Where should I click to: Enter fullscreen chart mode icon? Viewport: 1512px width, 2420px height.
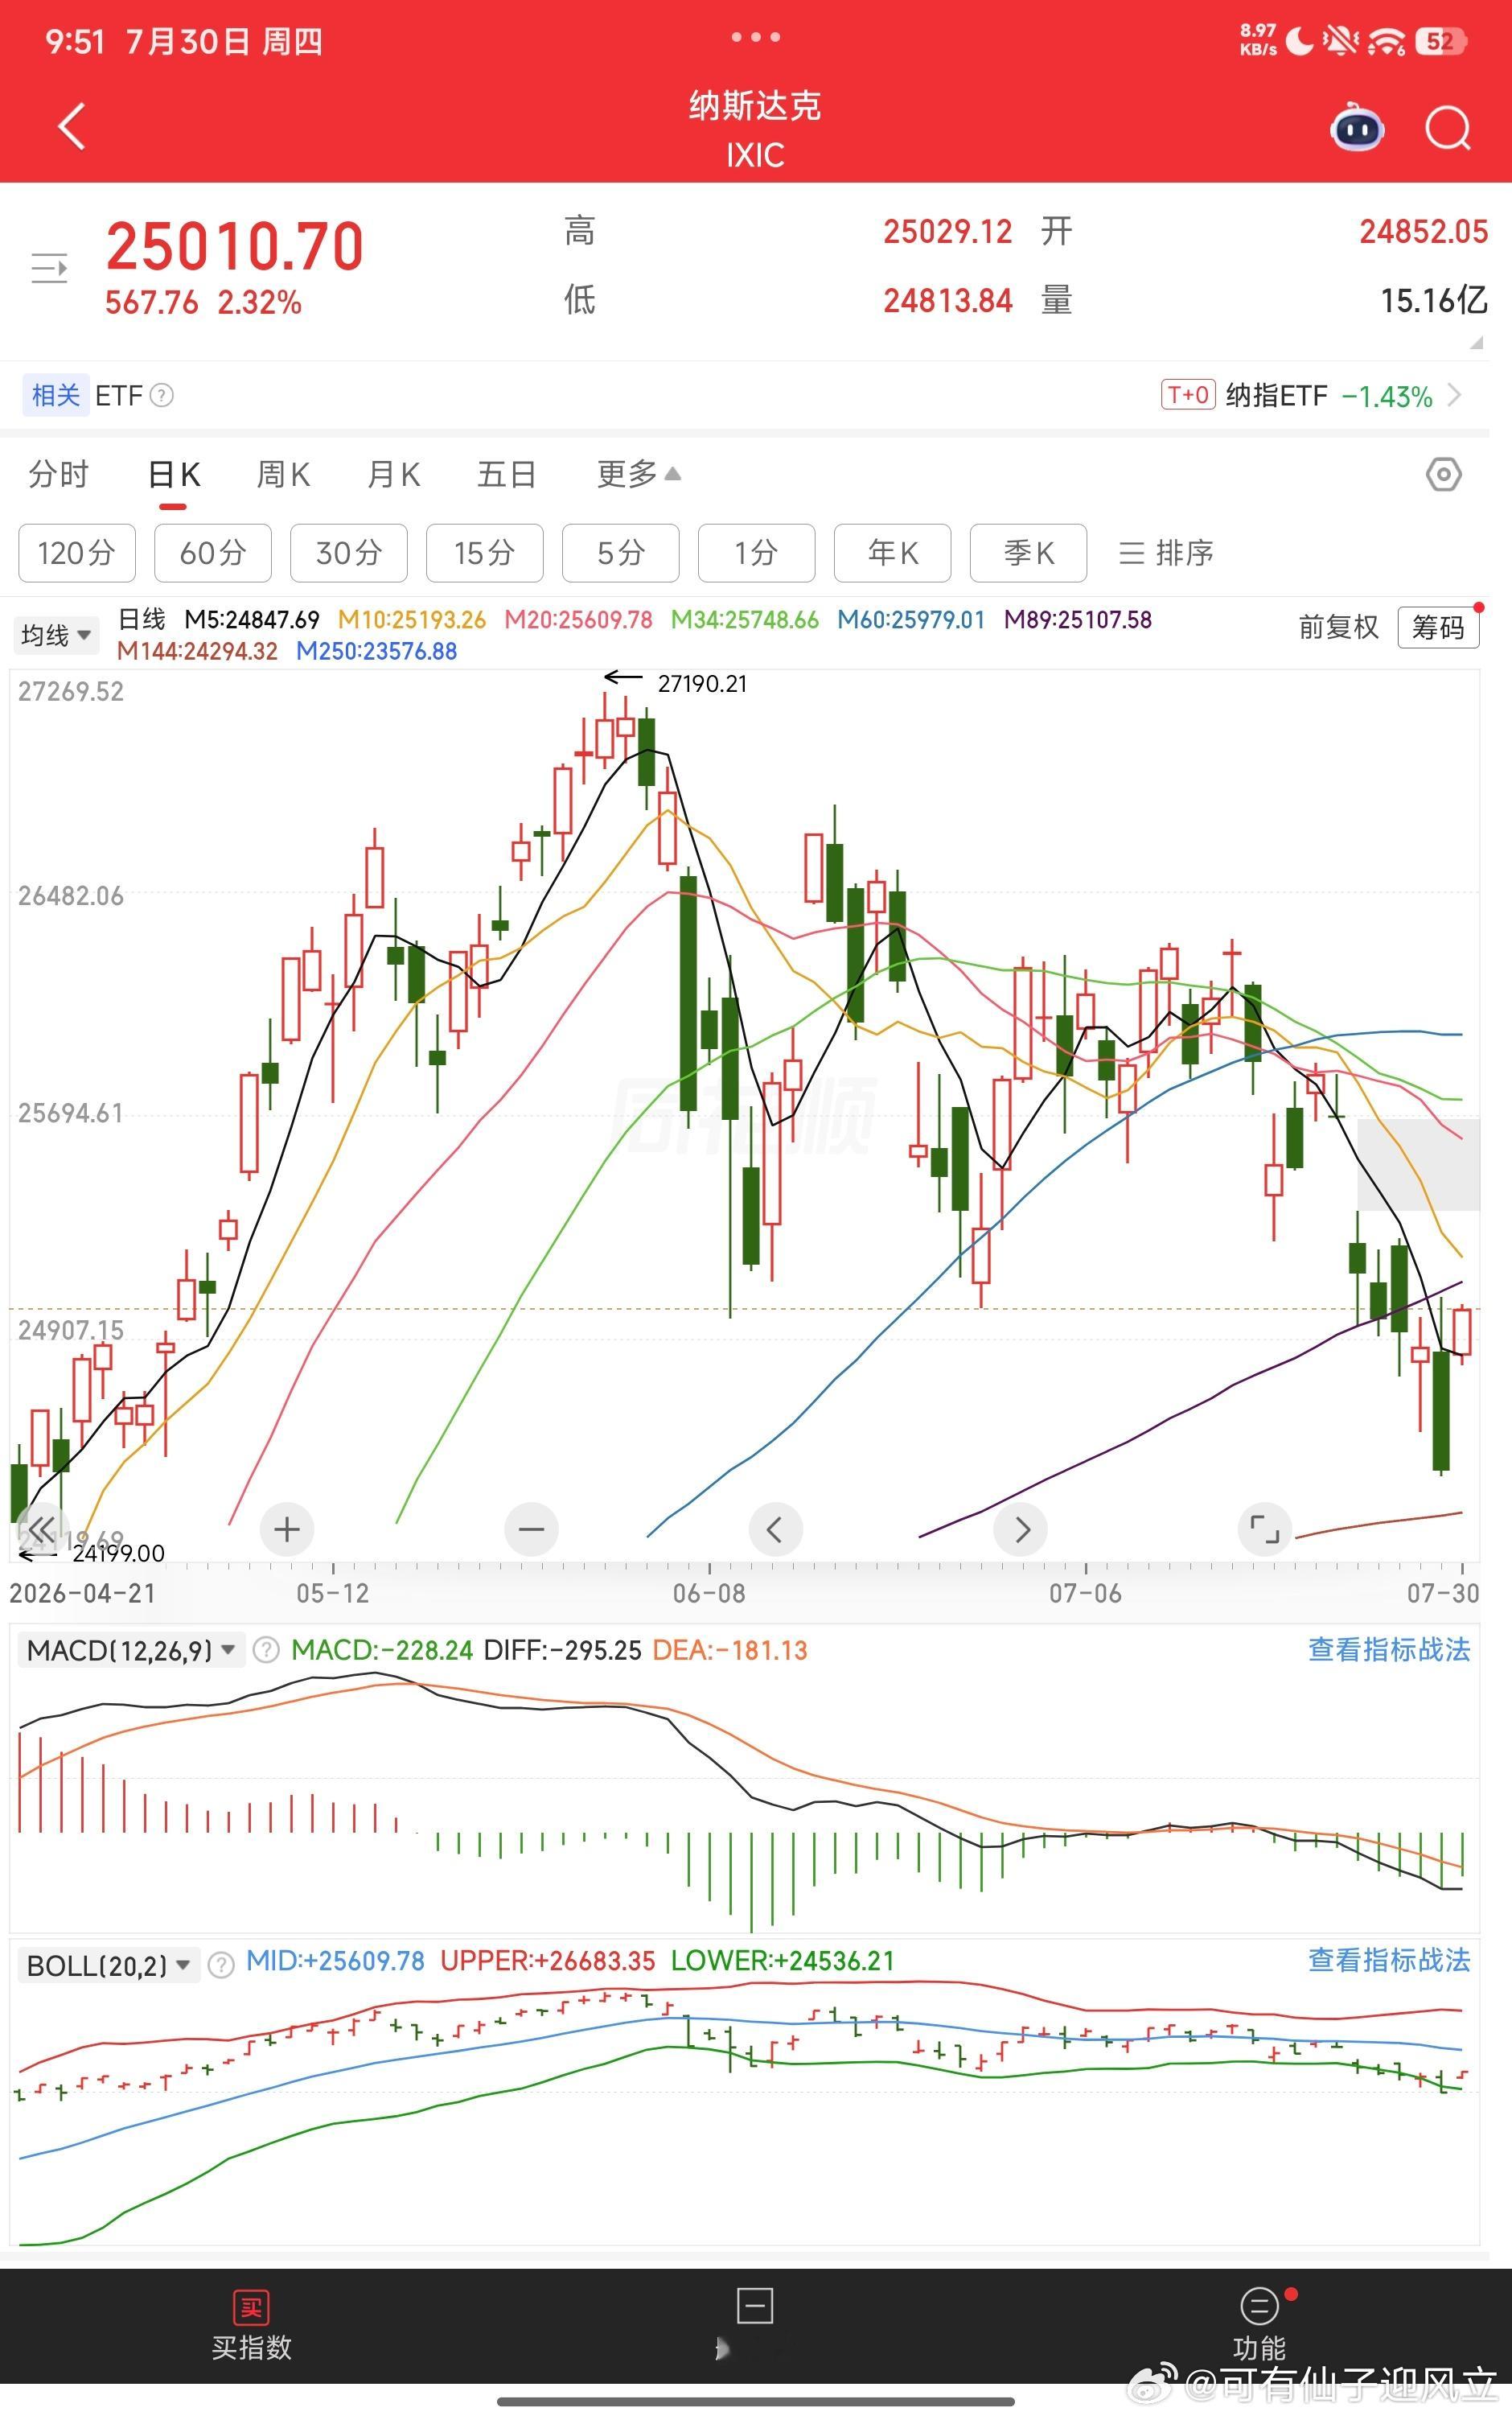pyautogui.click(x=1265, y=1529)
